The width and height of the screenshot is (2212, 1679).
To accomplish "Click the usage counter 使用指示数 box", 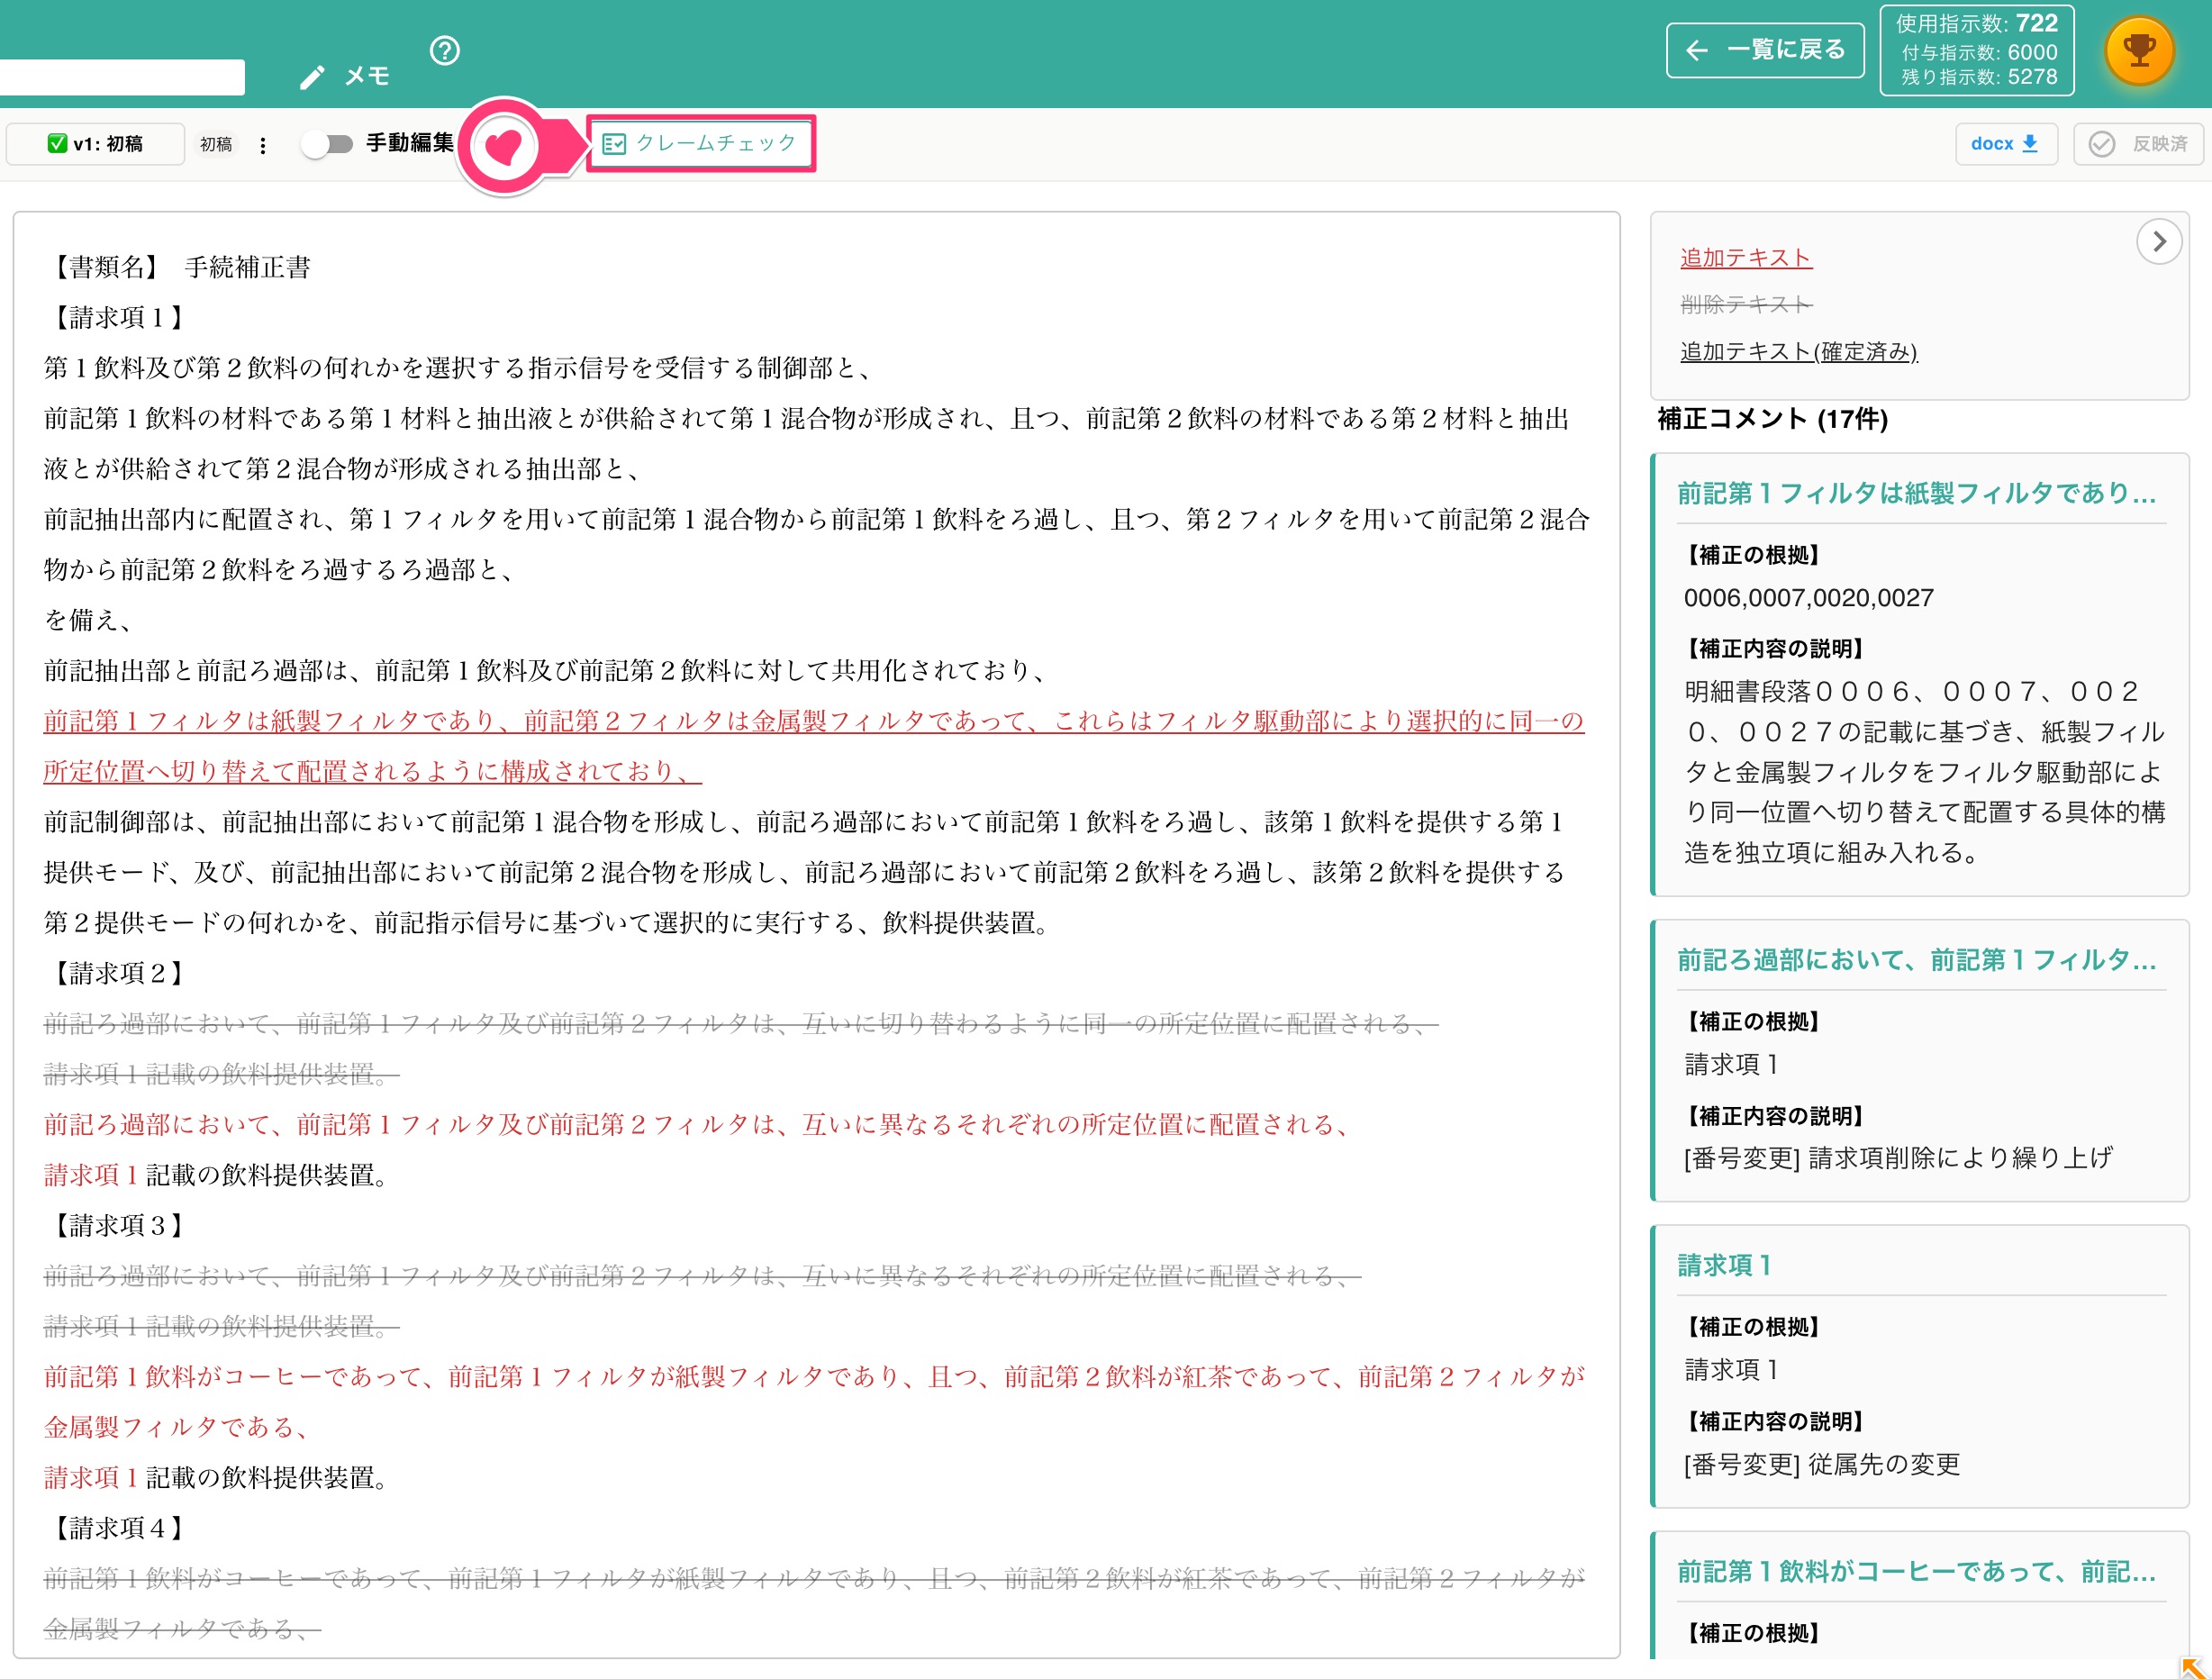I will (1976, 50).
